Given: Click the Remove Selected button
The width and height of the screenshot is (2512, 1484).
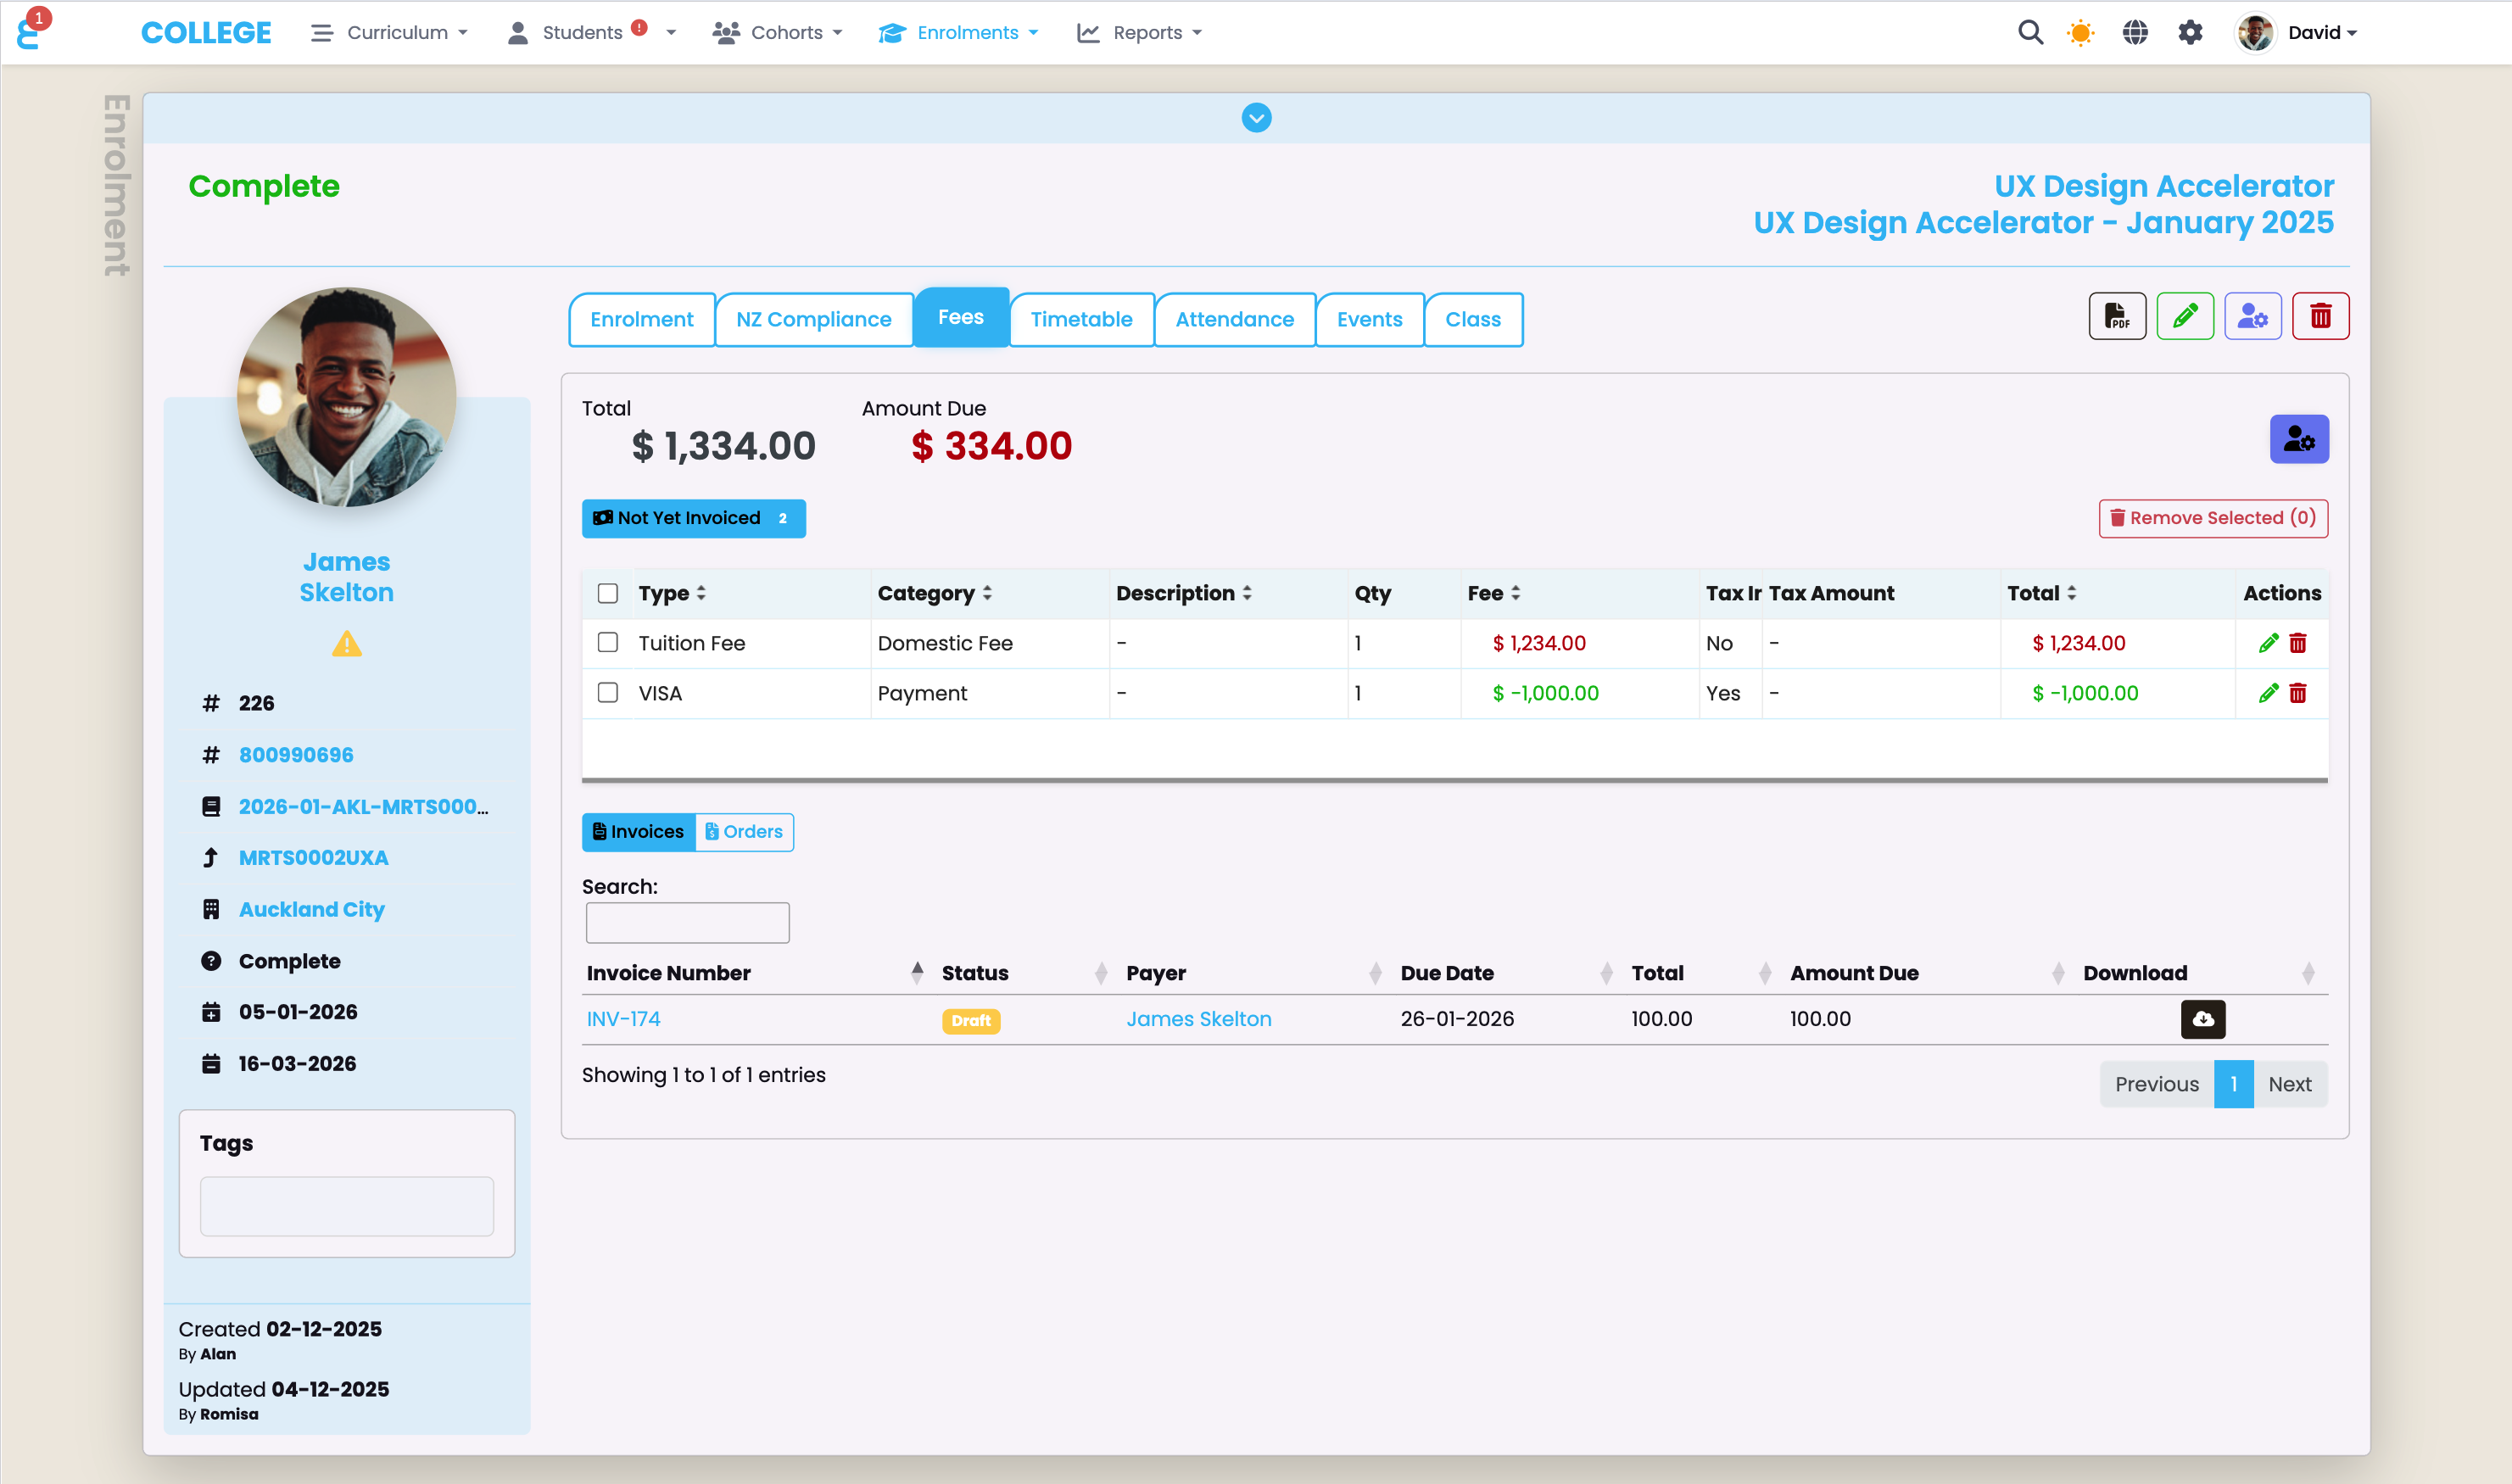Looking at the screenshot, I should (2213, 518).
